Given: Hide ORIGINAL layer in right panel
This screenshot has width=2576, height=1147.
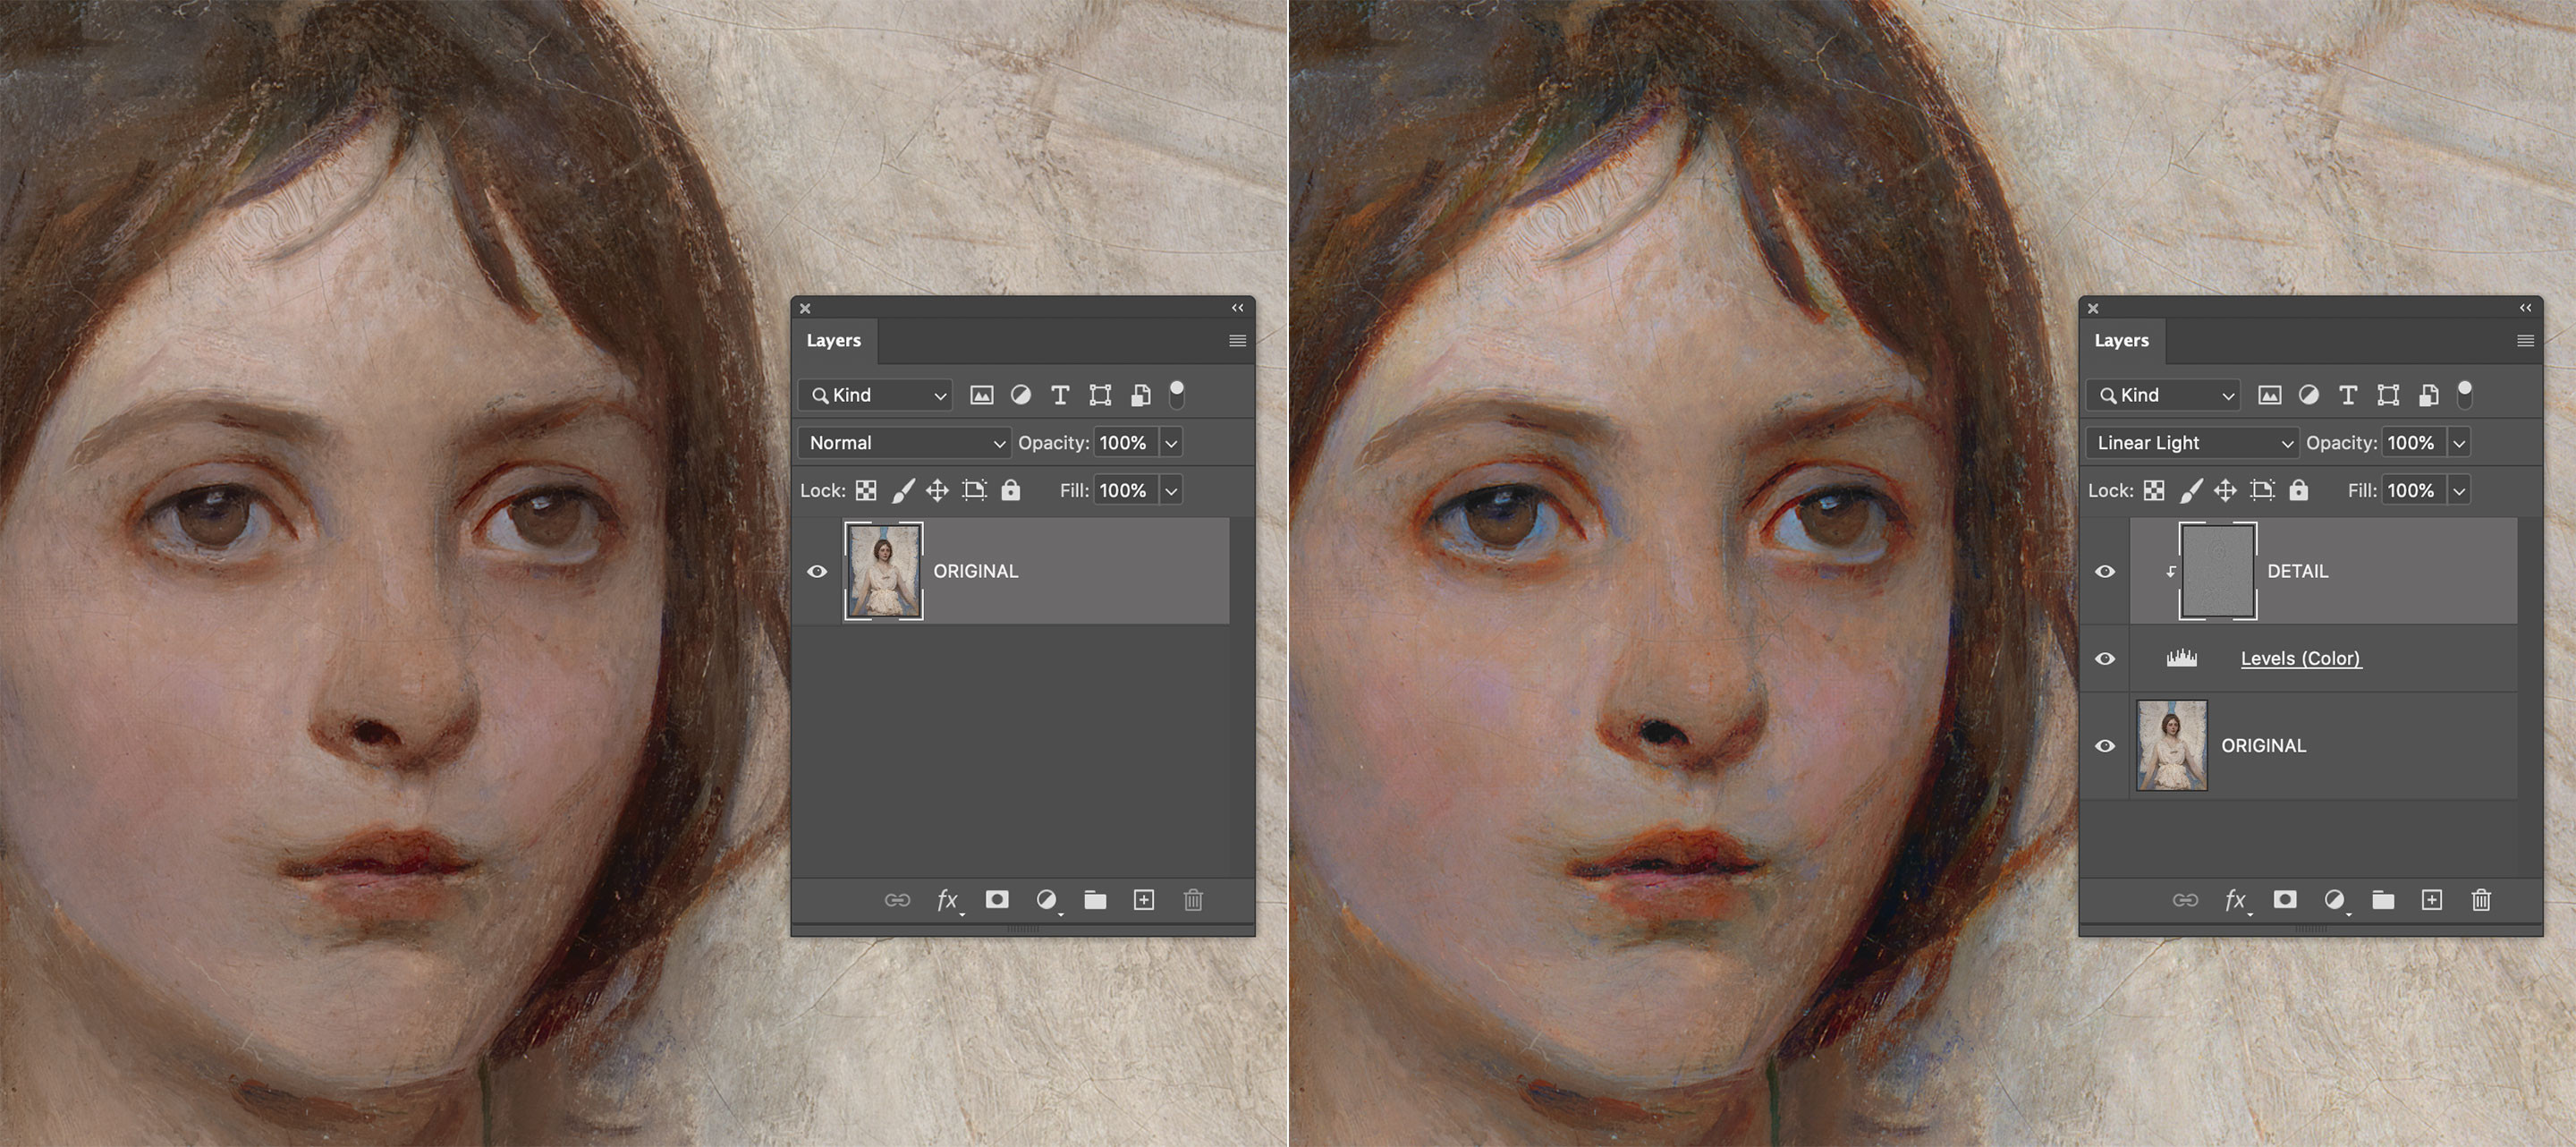Looking at the screenshot, I should tap(2105, 745).
